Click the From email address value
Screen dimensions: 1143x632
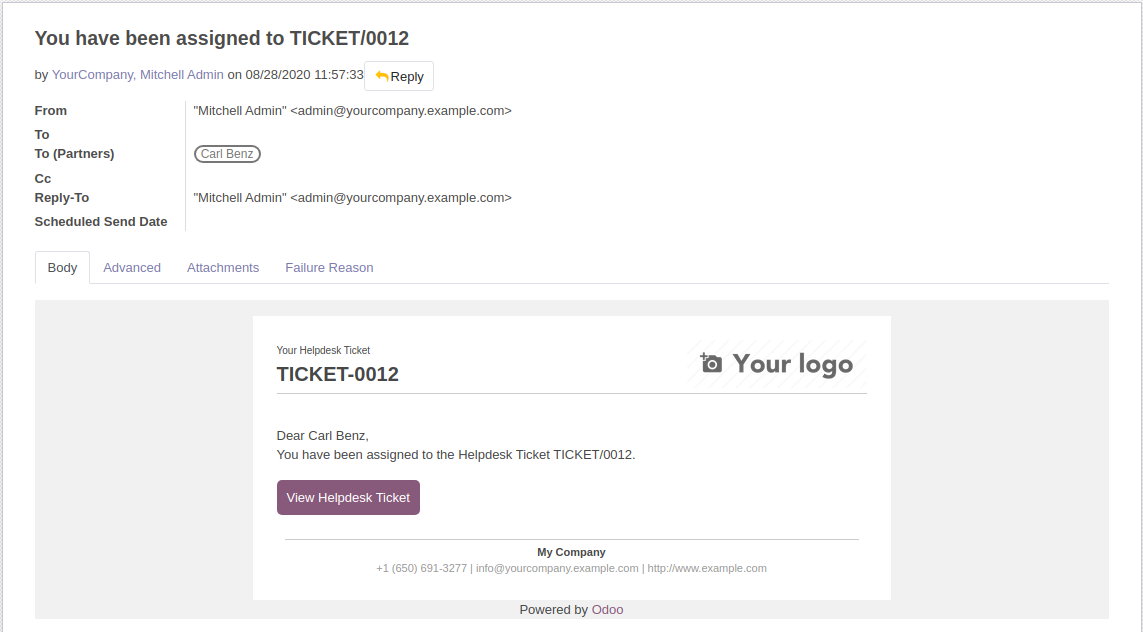click(353, 111)
